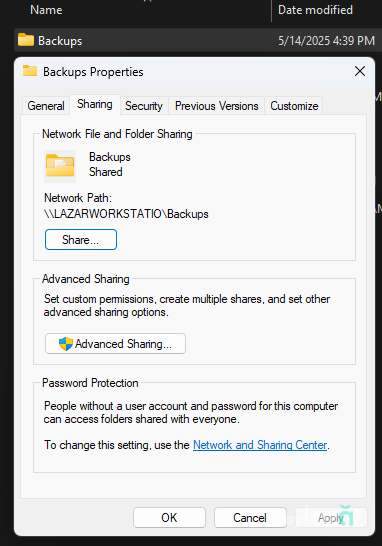This screenshot has width=382, height=546.
Task: Select the Sharing tab
Action: 95,104
